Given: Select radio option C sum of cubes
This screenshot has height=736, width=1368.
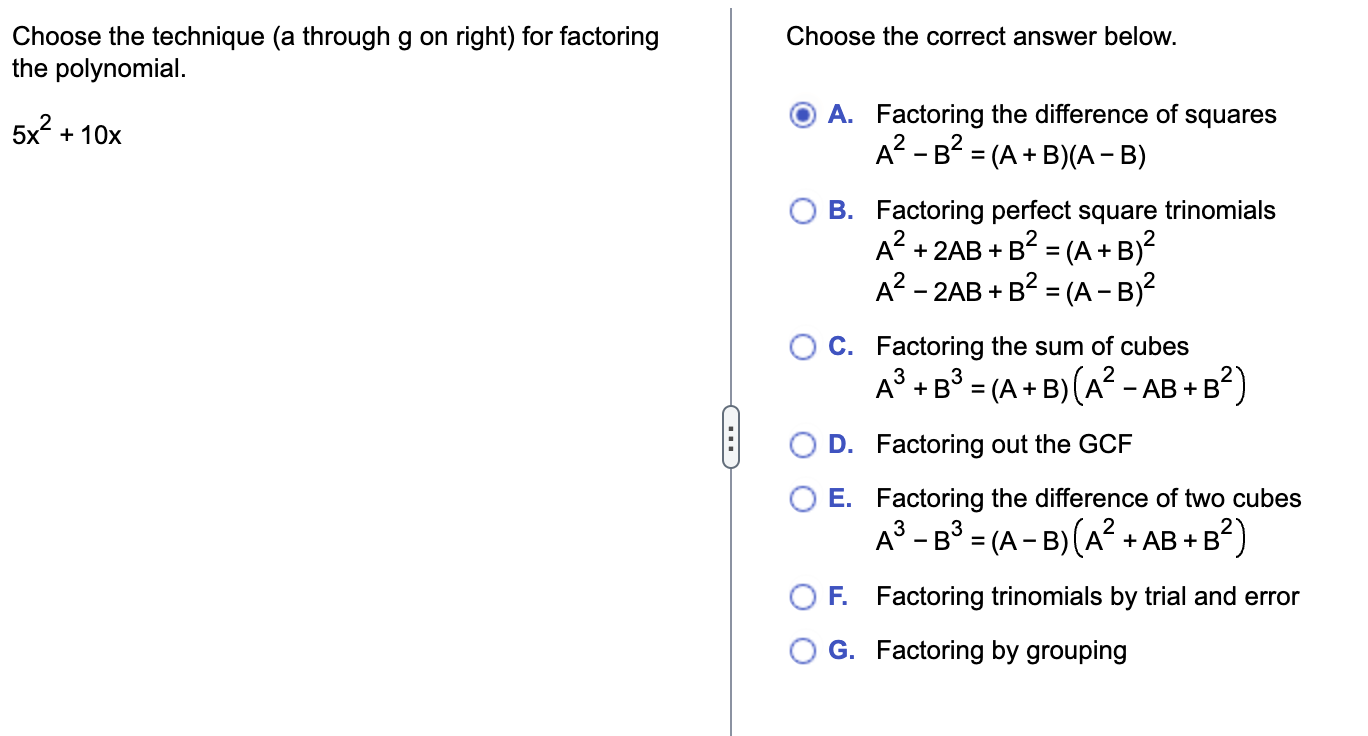Looking at the screenshot, I should tap(804, 347).
